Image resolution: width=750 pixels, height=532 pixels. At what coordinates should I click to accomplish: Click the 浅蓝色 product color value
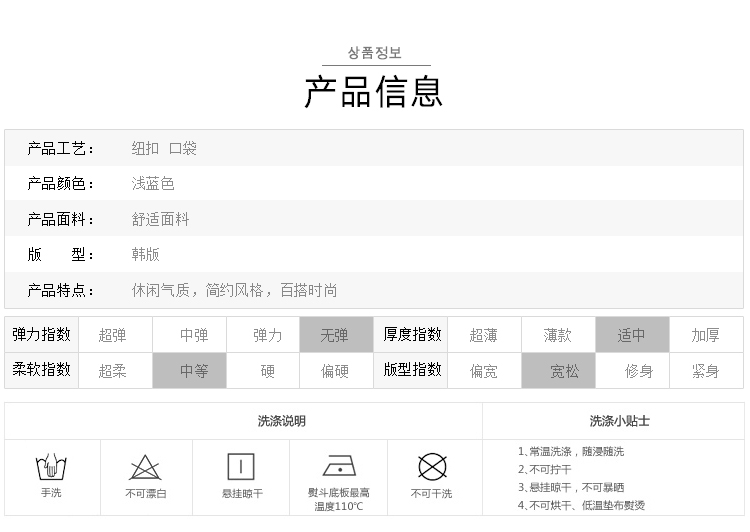153,184
